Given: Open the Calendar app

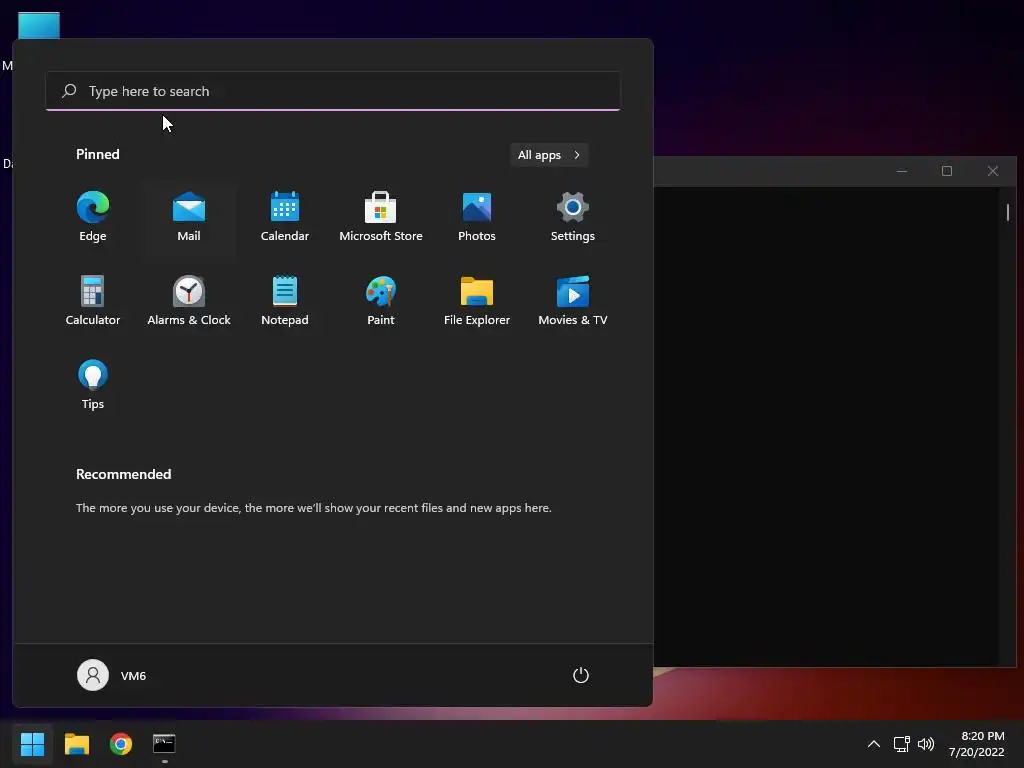Looking at the screenshot, I should [x=285, y=217].
